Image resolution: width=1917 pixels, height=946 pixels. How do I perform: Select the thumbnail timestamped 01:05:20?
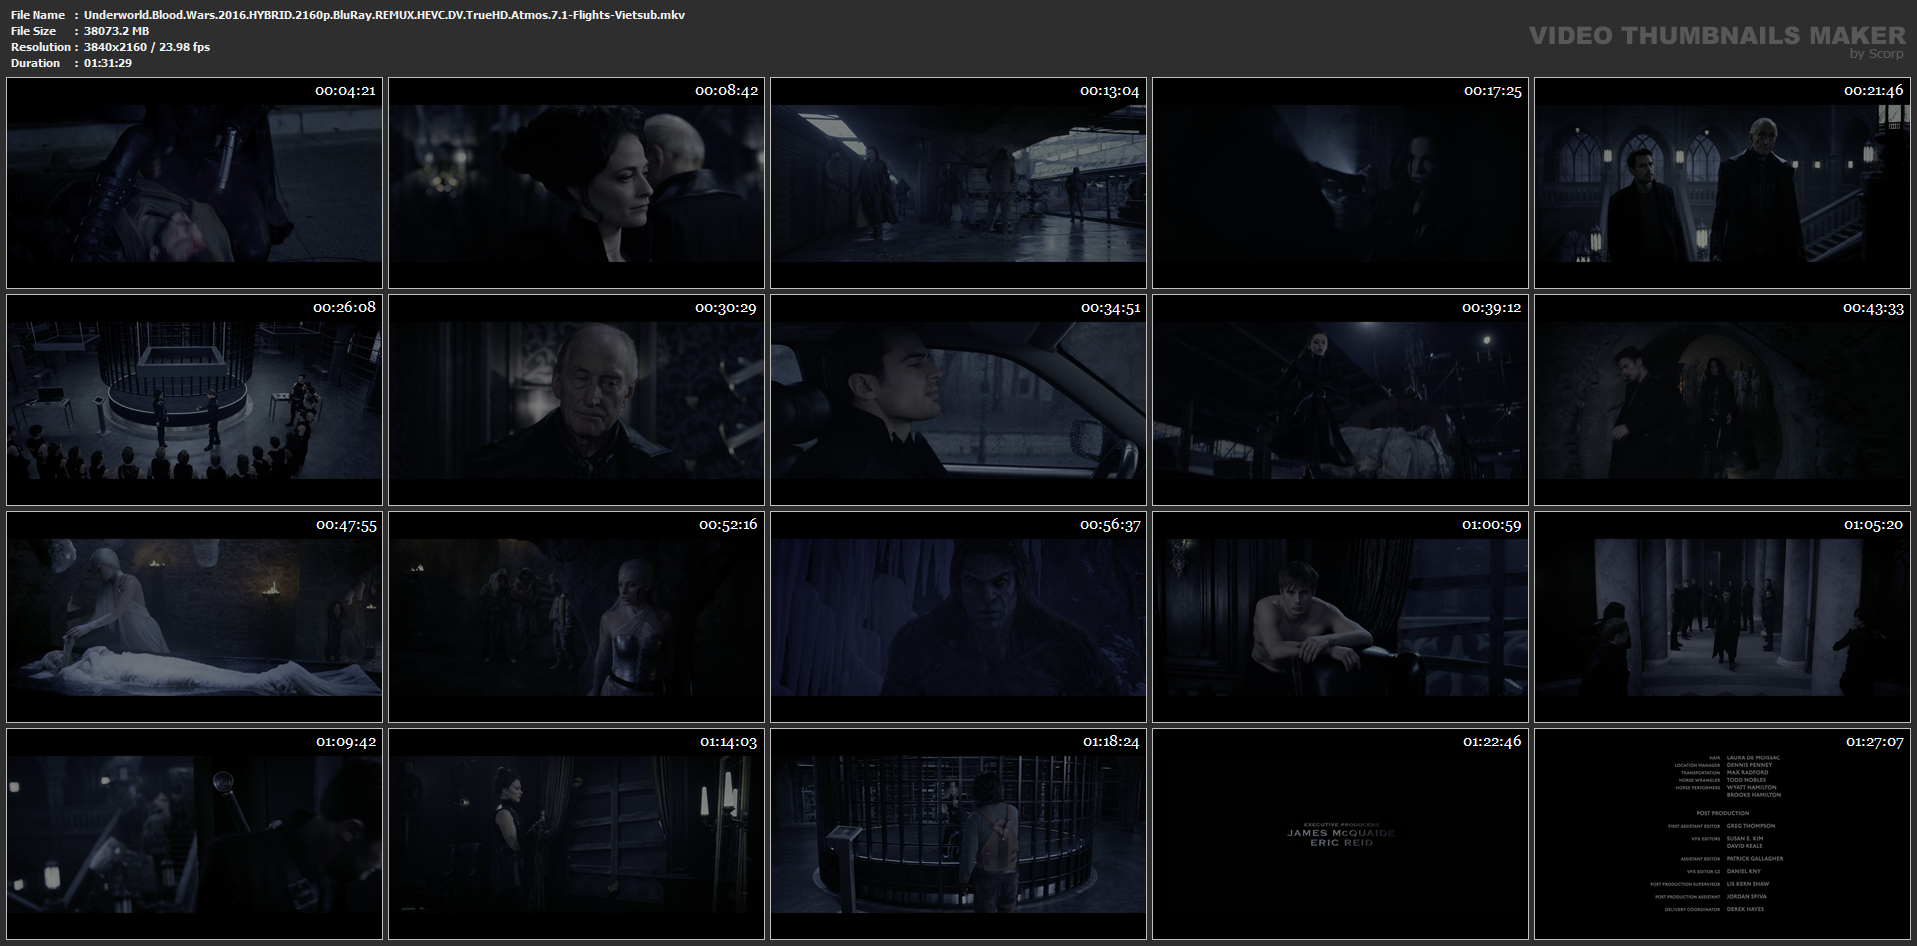pyautogui.click(x=1722, y=617)
